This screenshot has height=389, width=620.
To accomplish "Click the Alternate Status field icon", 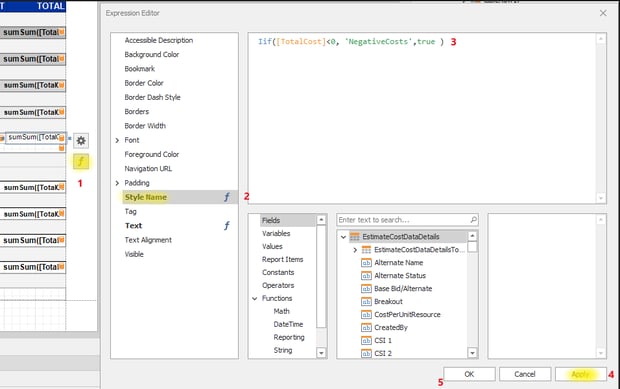I will coord(366,276).
